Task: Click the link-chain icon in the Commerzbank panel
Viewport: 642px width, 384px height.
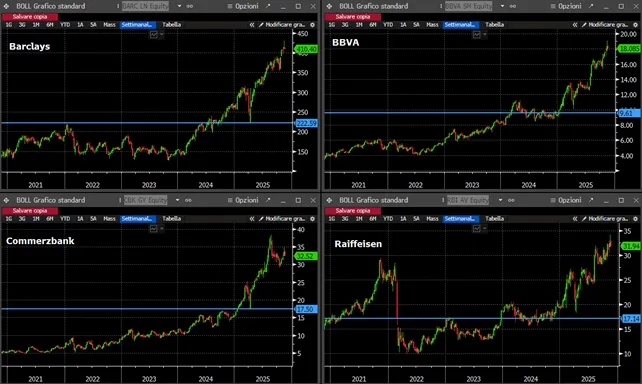Action: click(x=188, y=200)
